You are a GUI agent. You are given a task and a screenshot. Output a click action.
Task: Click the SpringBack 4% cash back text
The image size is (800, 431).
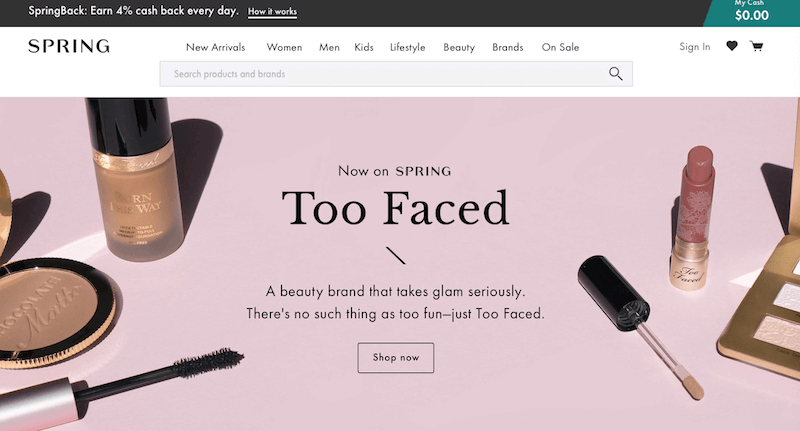[x=133, y=11]
